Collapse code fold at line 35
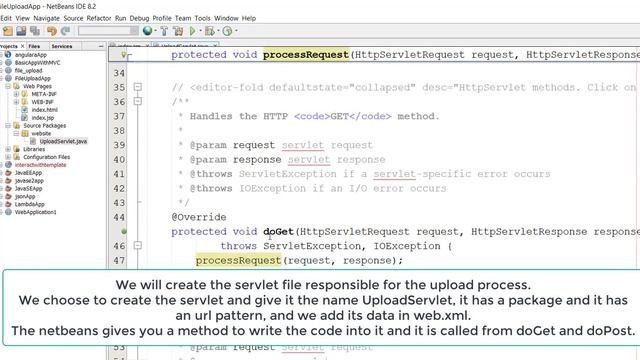This screenshot has height=360, width=640. click(138, 87)
